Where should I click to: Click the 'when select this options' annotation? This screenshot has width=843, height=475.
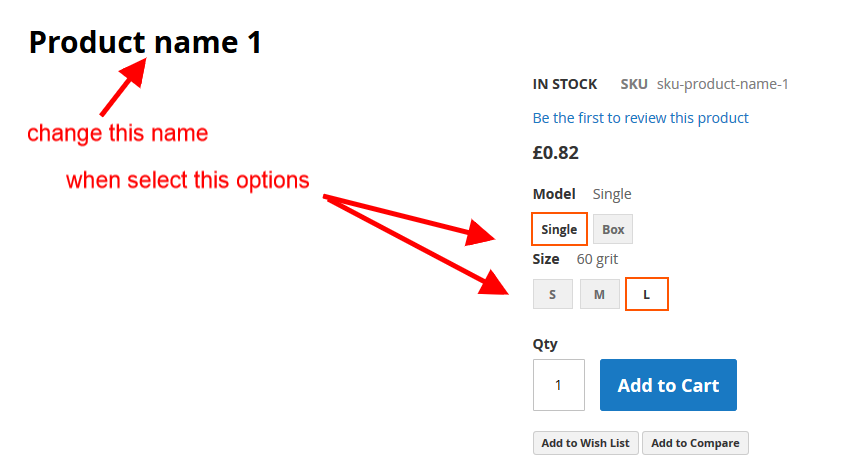point(187,181)
